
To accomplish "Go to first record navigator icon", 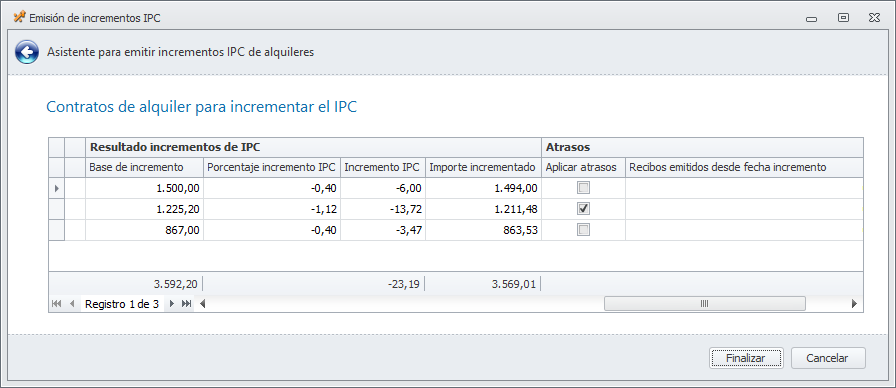I will (x=57, y=304).
